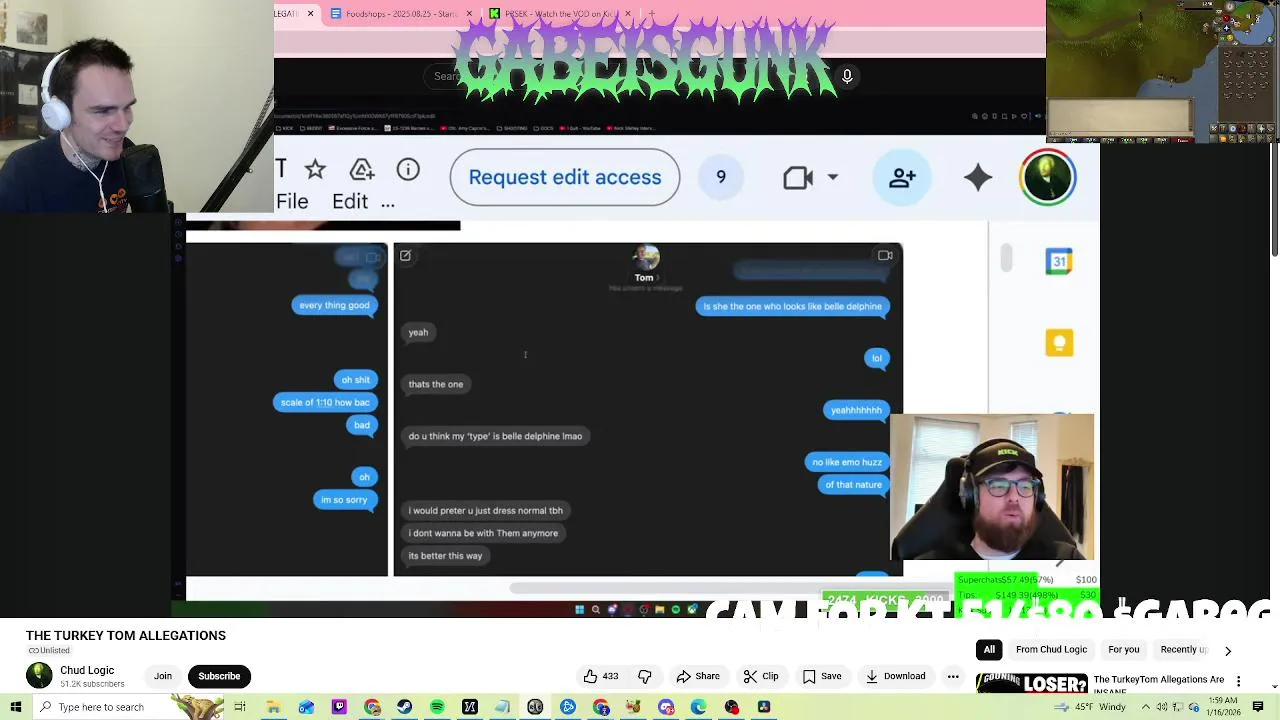Image resolution: width=1280 pixels, height=720 pixels.
Task: Click the YouTube page vertical scrollbar
Action: pos(1274,200)
